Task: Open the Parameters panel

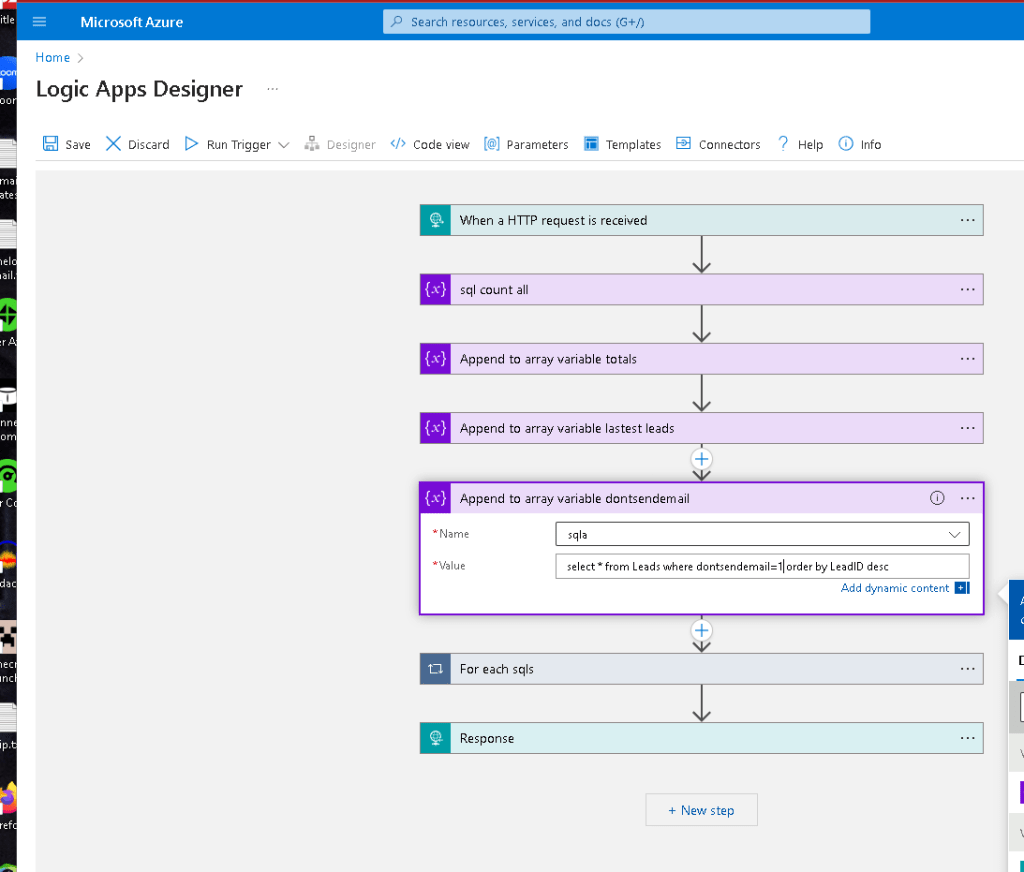Action: 526,144
